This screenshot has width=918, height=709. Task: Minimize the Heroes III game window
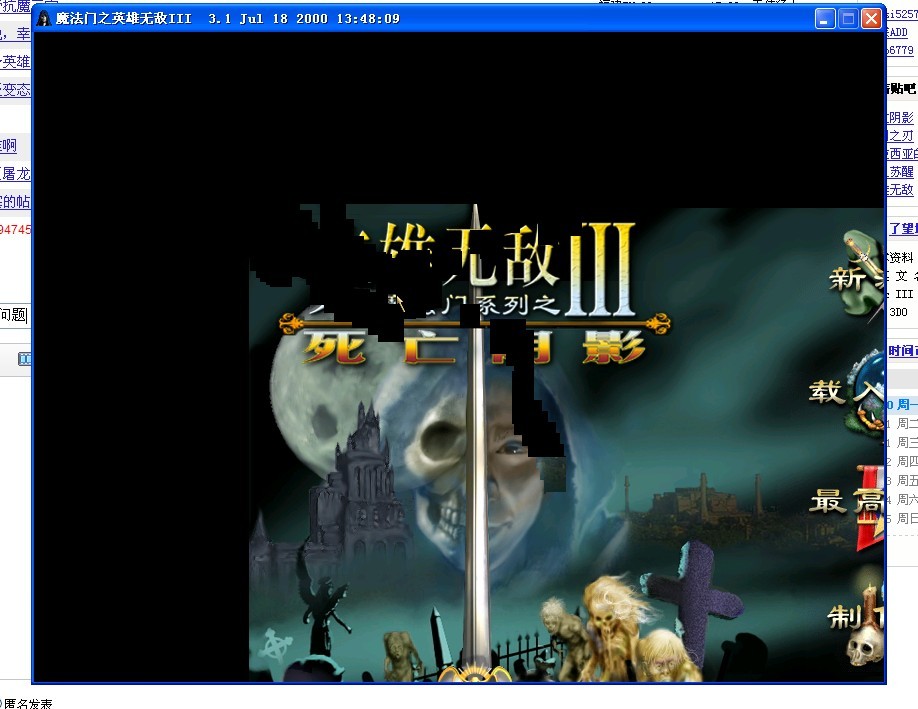pos(824,18)
